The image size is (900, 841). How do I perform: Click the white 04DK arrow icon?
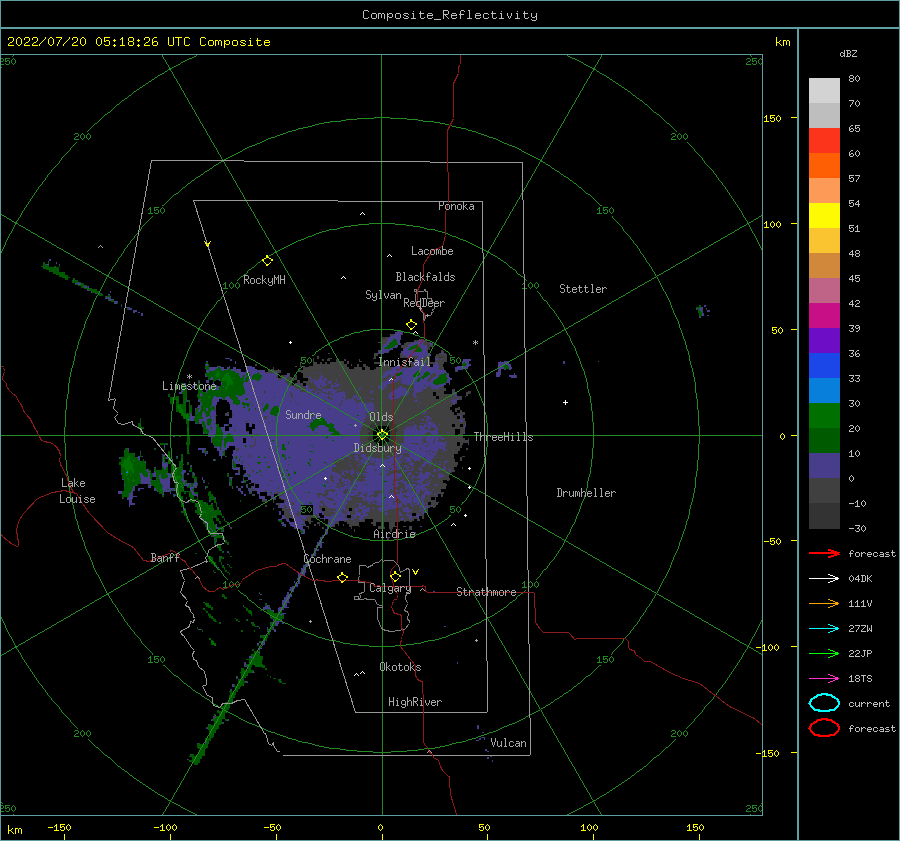point(824,579)
